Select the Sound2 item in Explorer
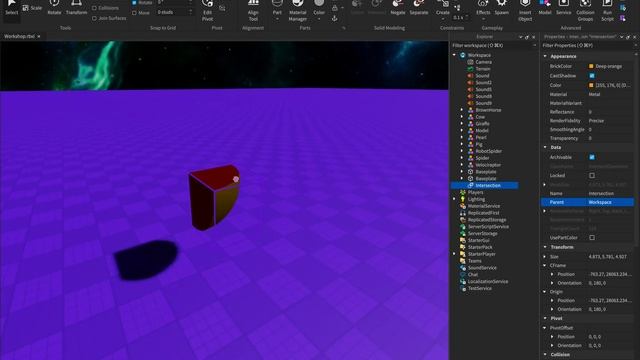The height and width of the screenshot is (360, 640). [x=483, y=82]
